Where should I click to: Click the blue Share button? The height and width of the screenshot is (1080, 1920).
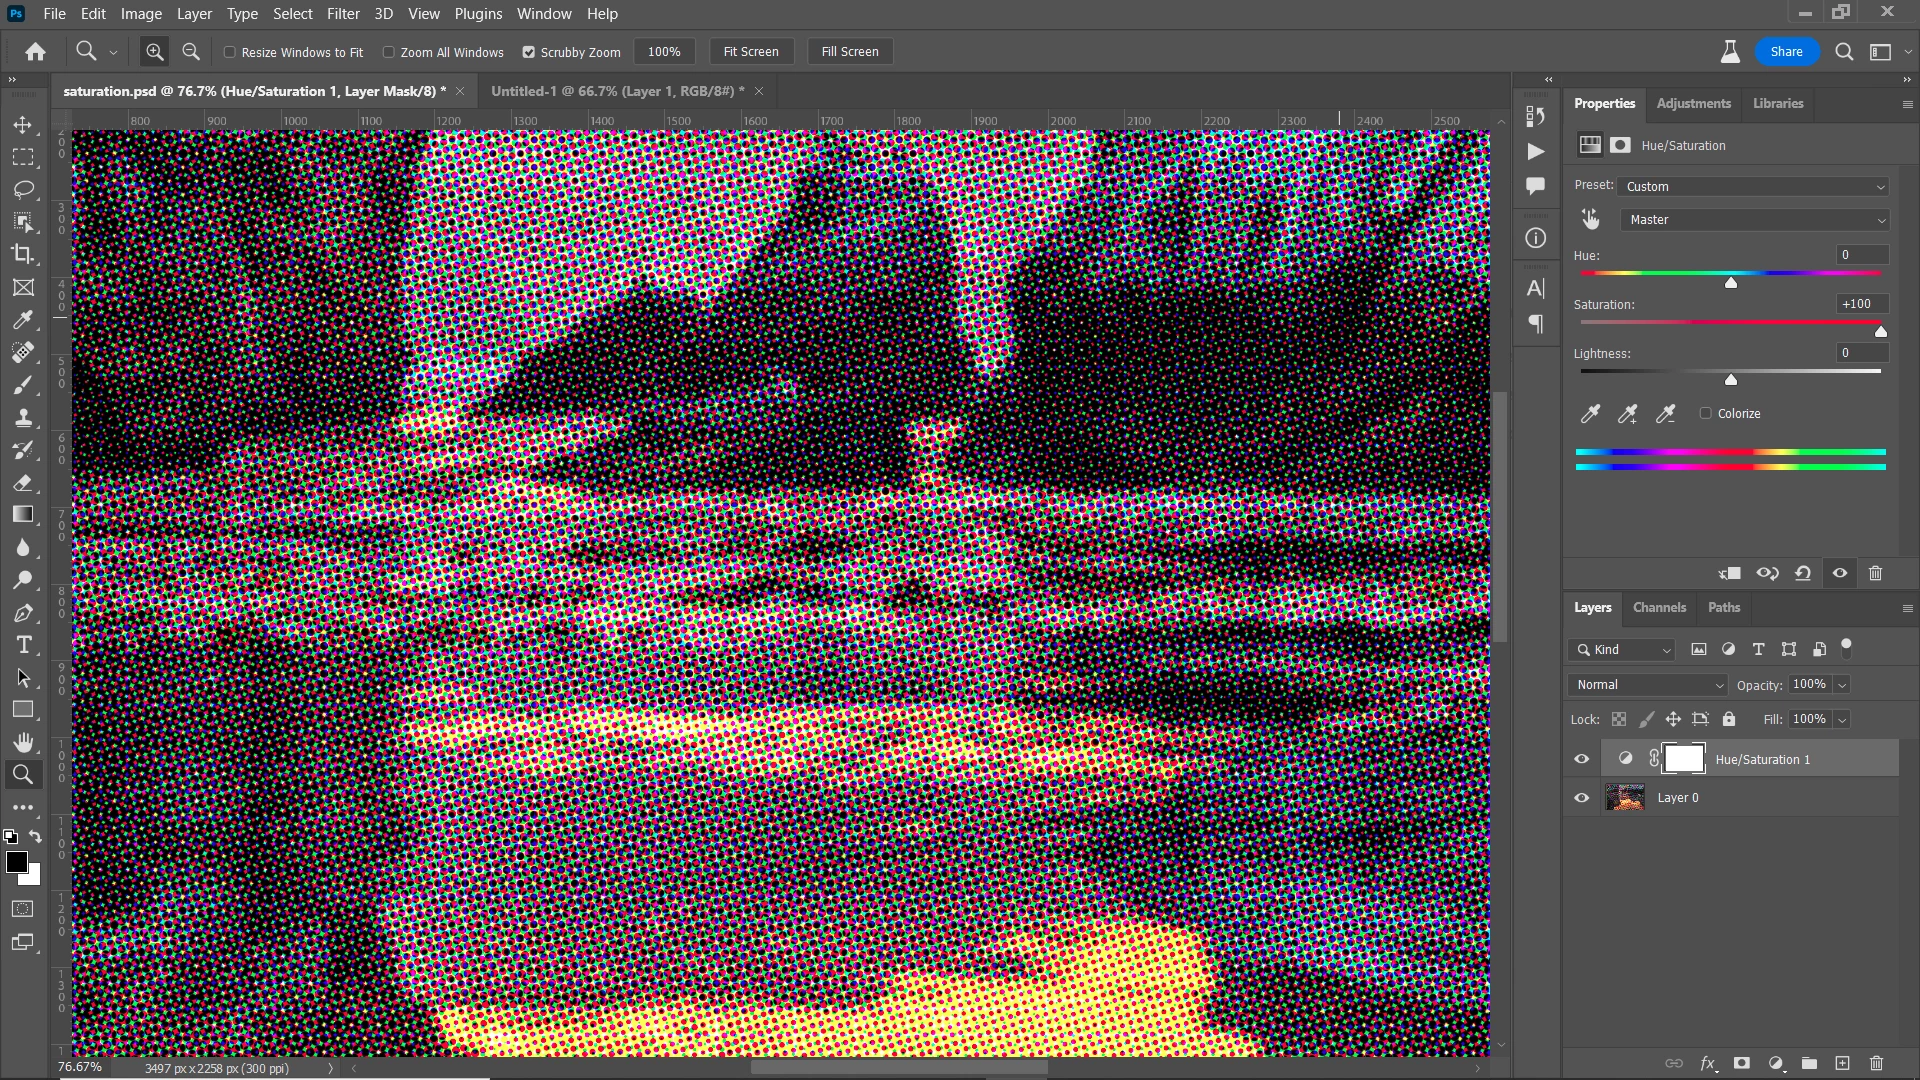point(1786,52)
